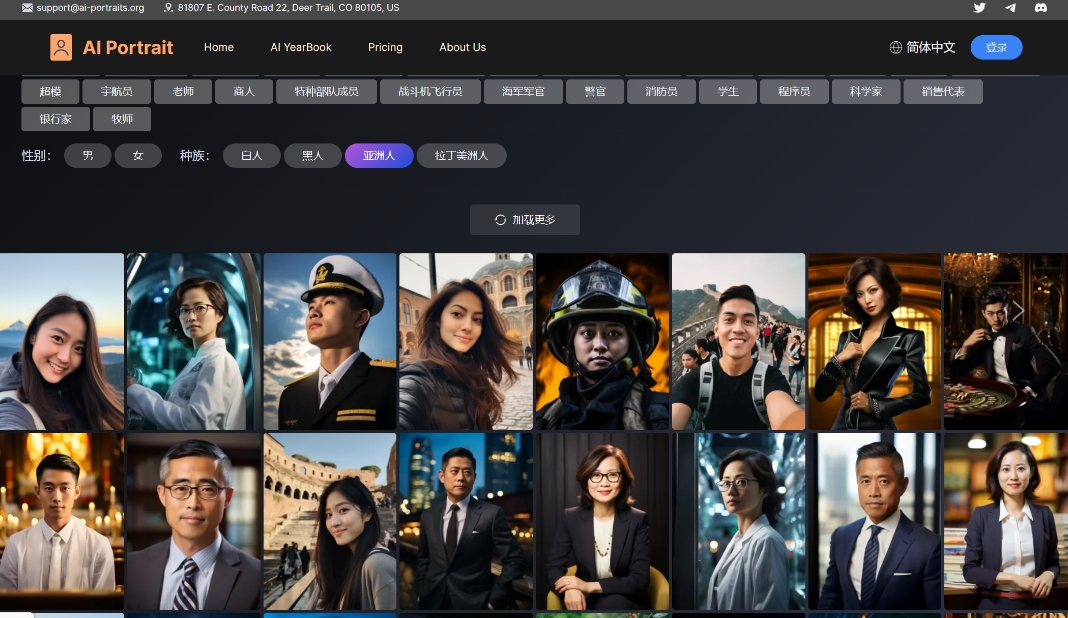Click the 登录 login button
The height and width of the screenshot is (618, 1068).
996,47
